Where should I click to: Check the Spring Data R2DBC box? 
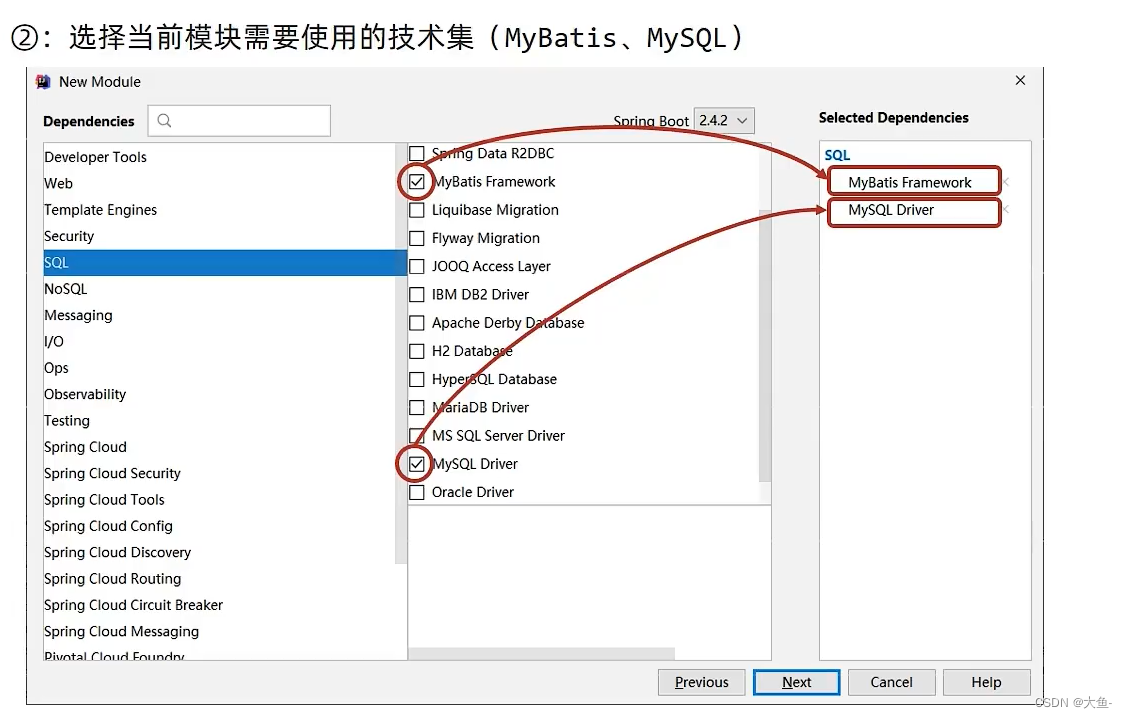click(x=417, y=153)
